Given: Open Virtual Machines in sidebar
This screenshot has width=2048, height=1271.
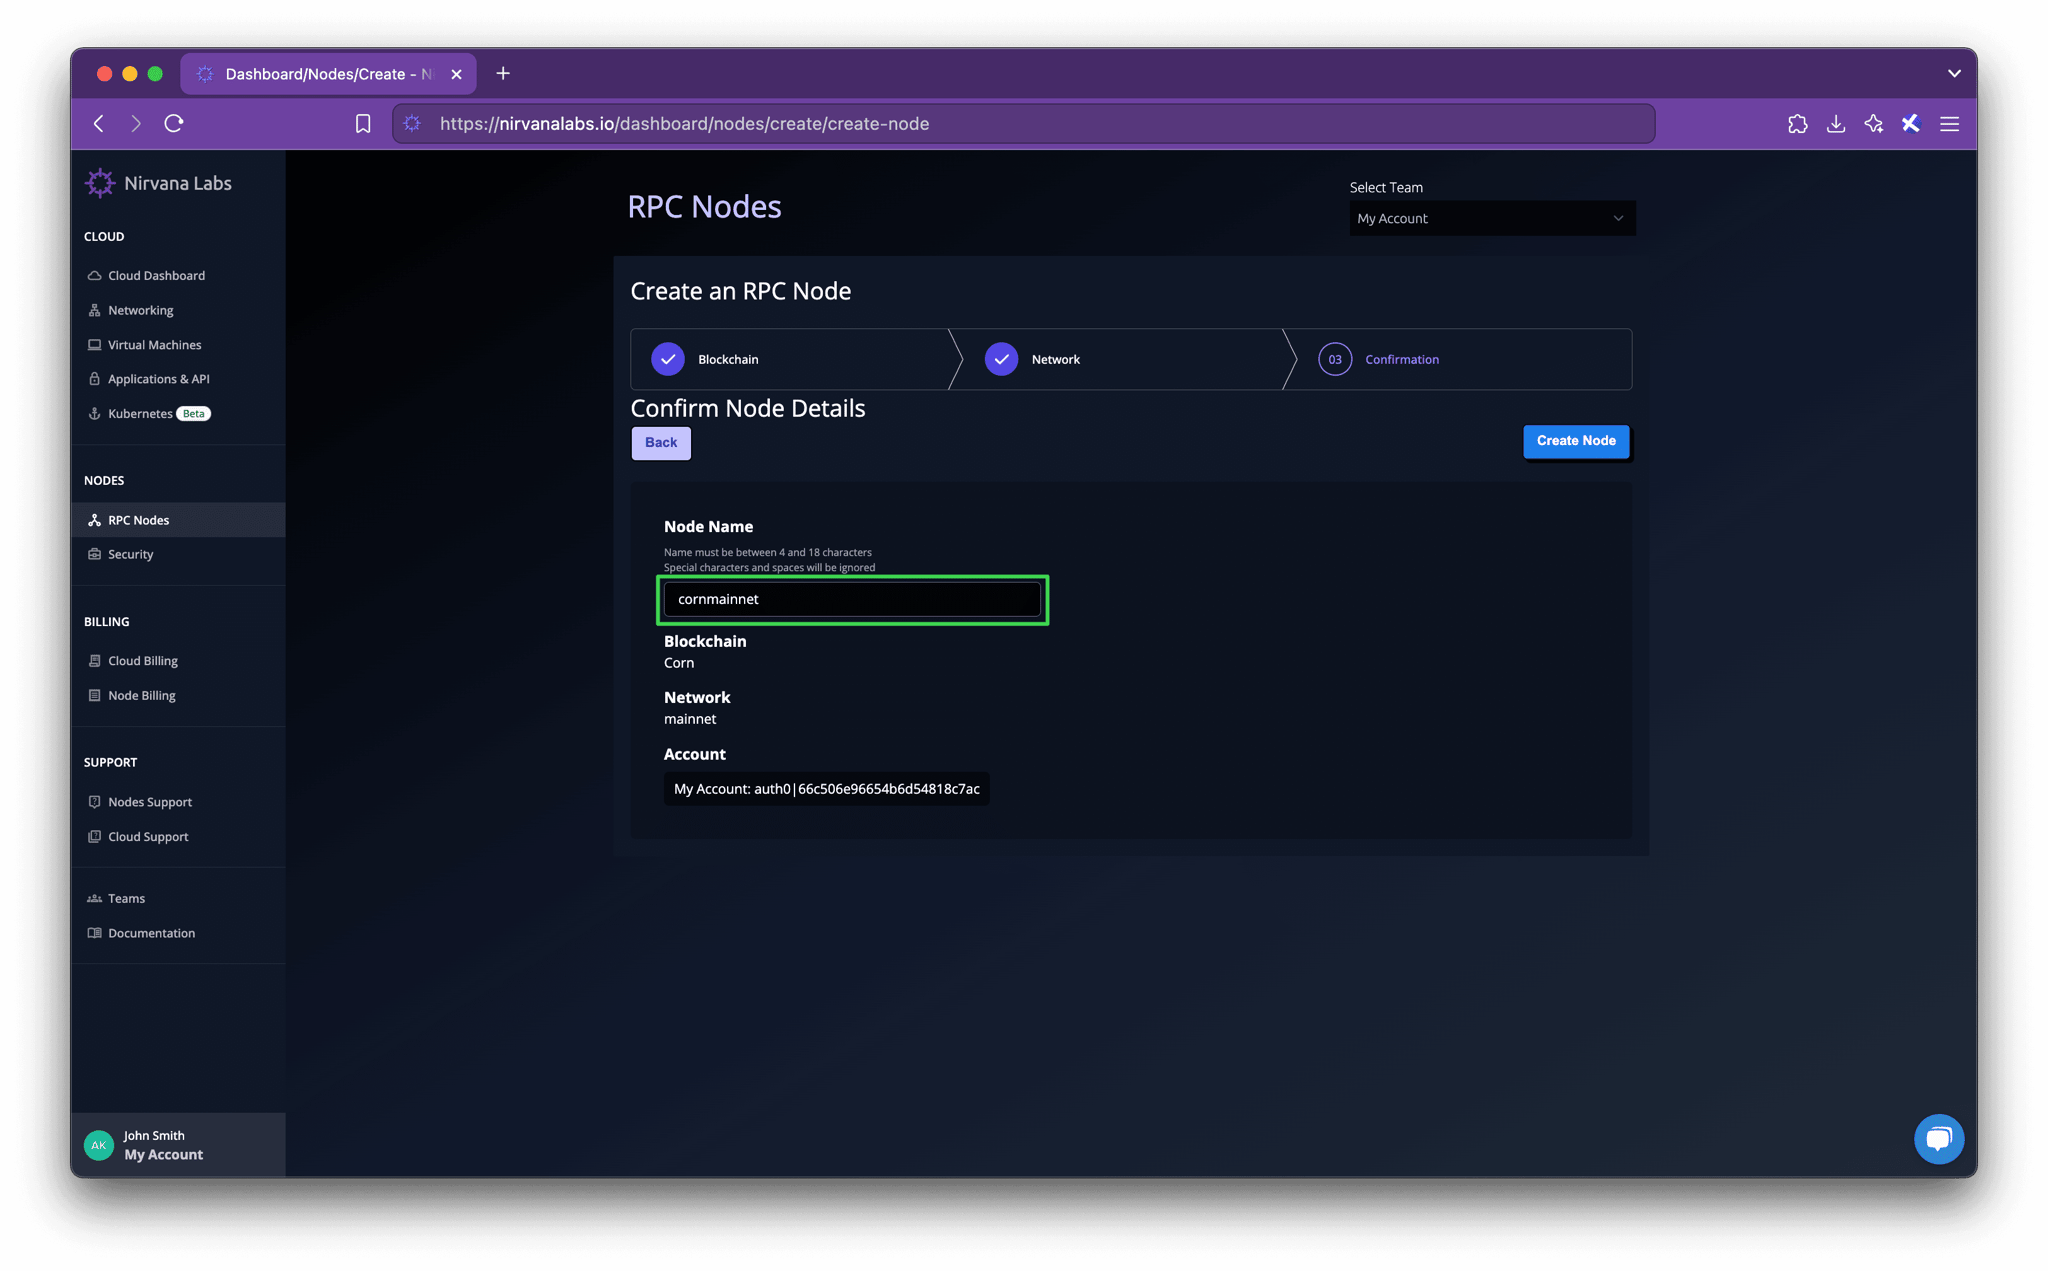Looking at the screenshot, I should (154, 345).
